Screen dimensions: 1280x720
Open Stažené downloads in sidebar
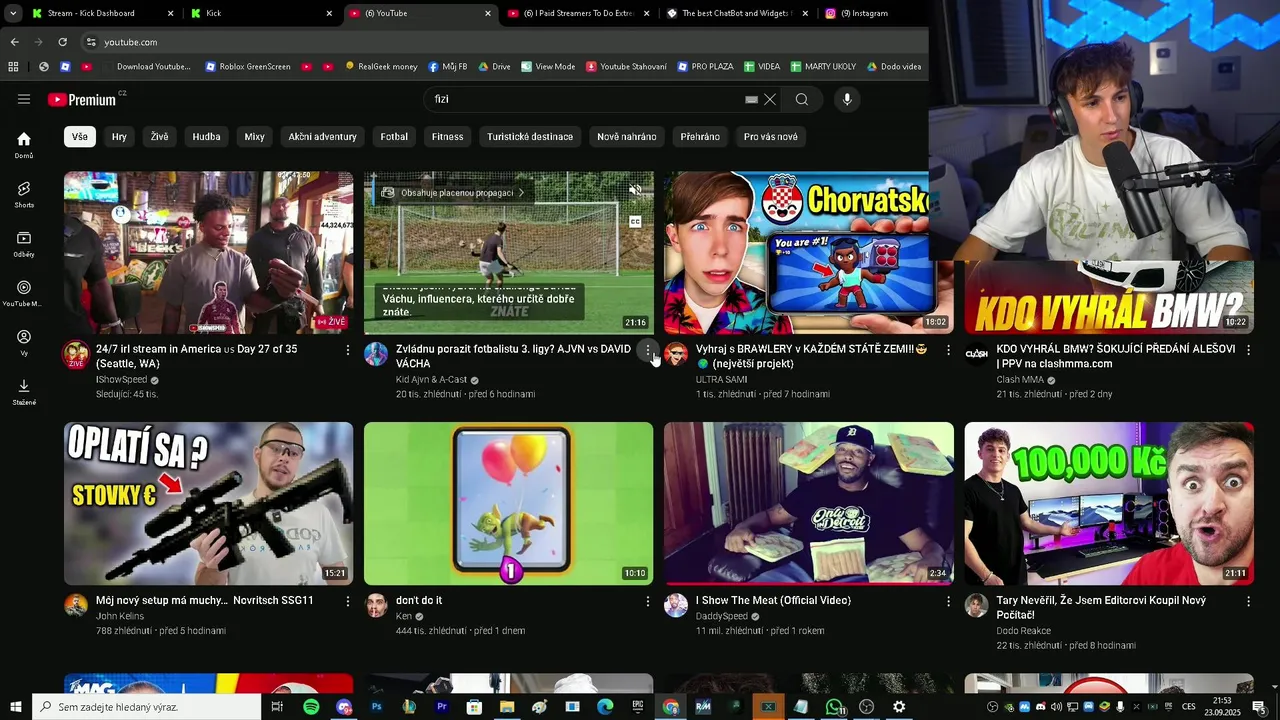(x=24, y=391)
